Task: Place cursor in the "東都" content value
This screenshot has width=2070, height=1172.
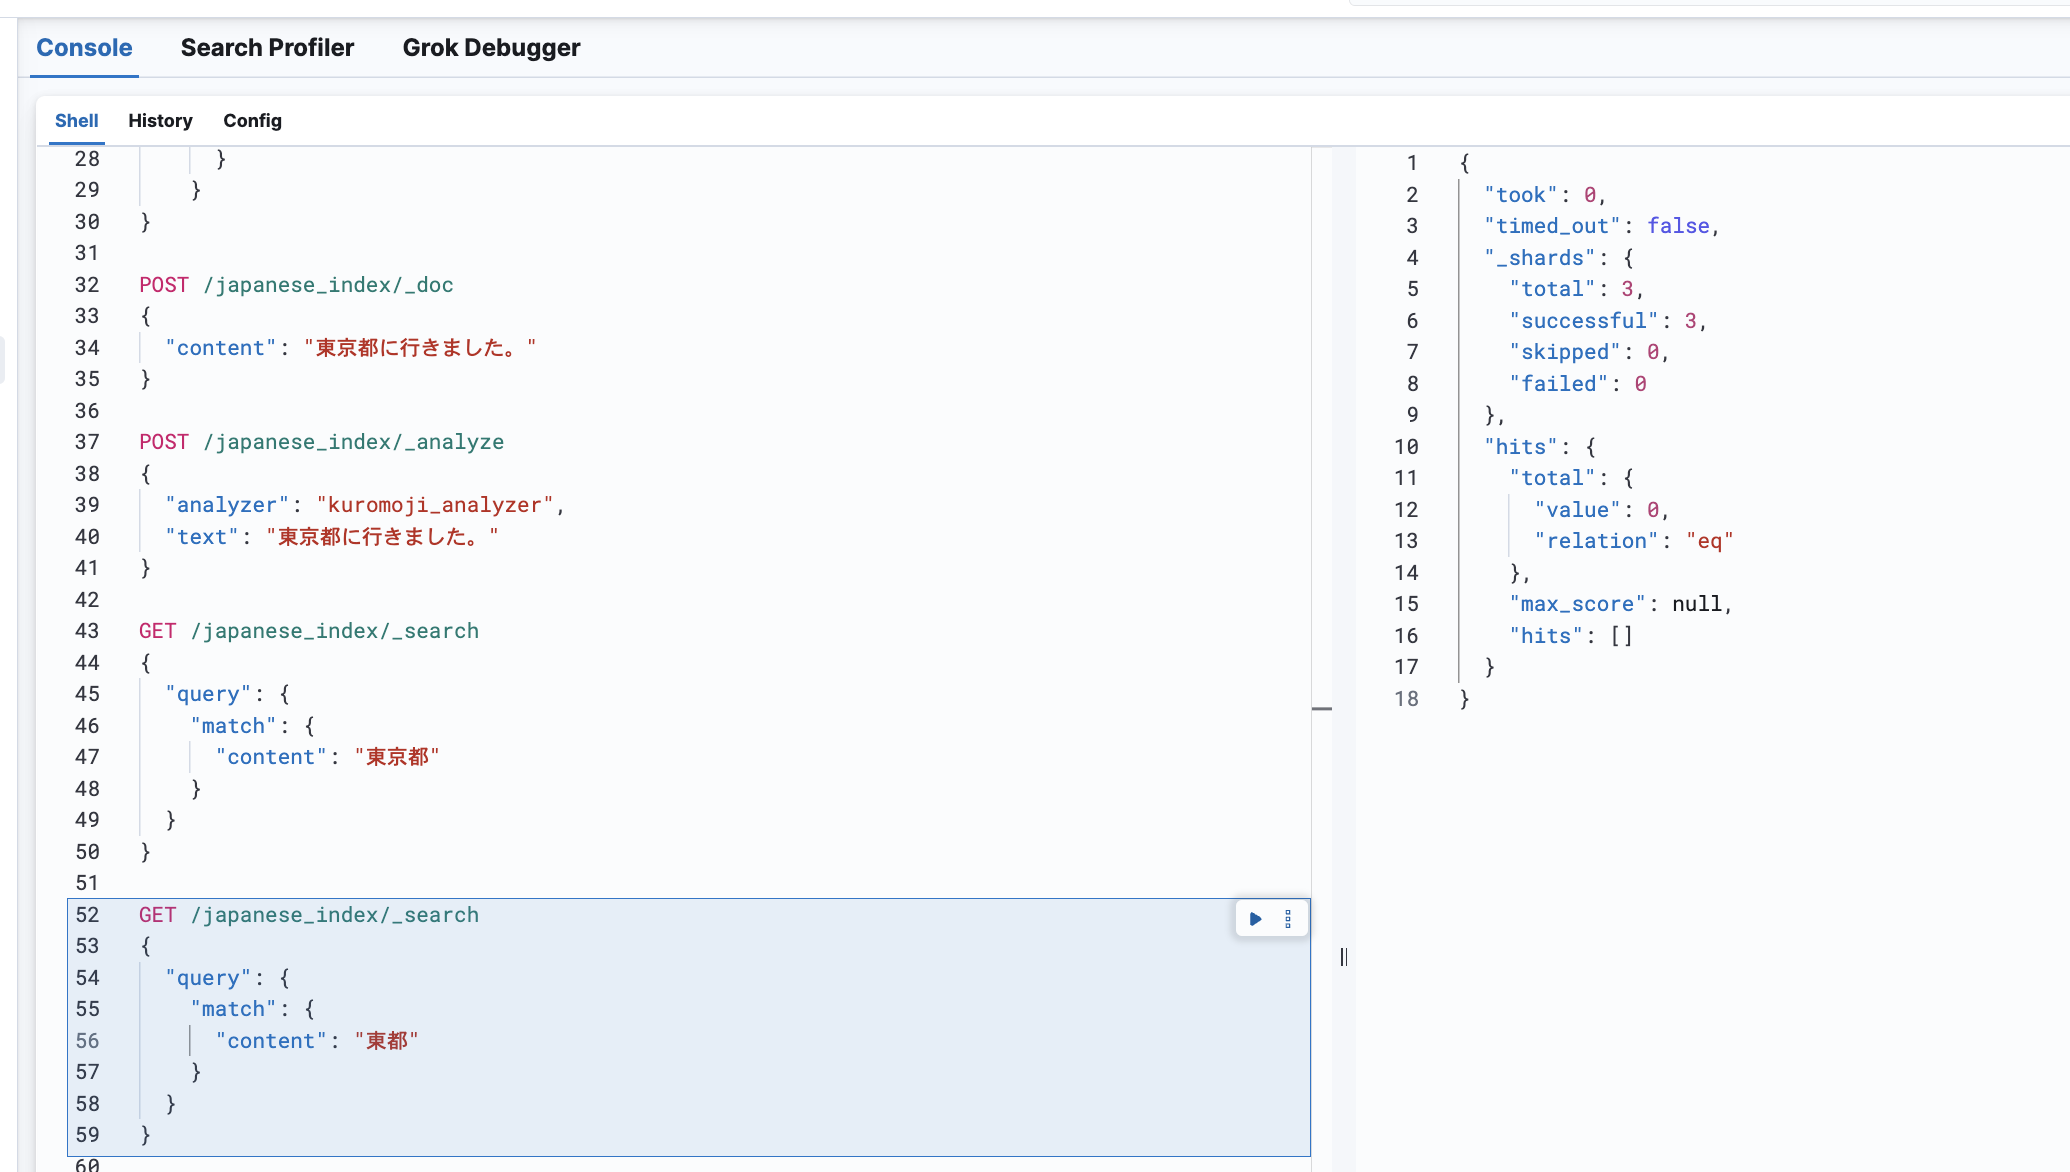Action: click(387, 1041)
